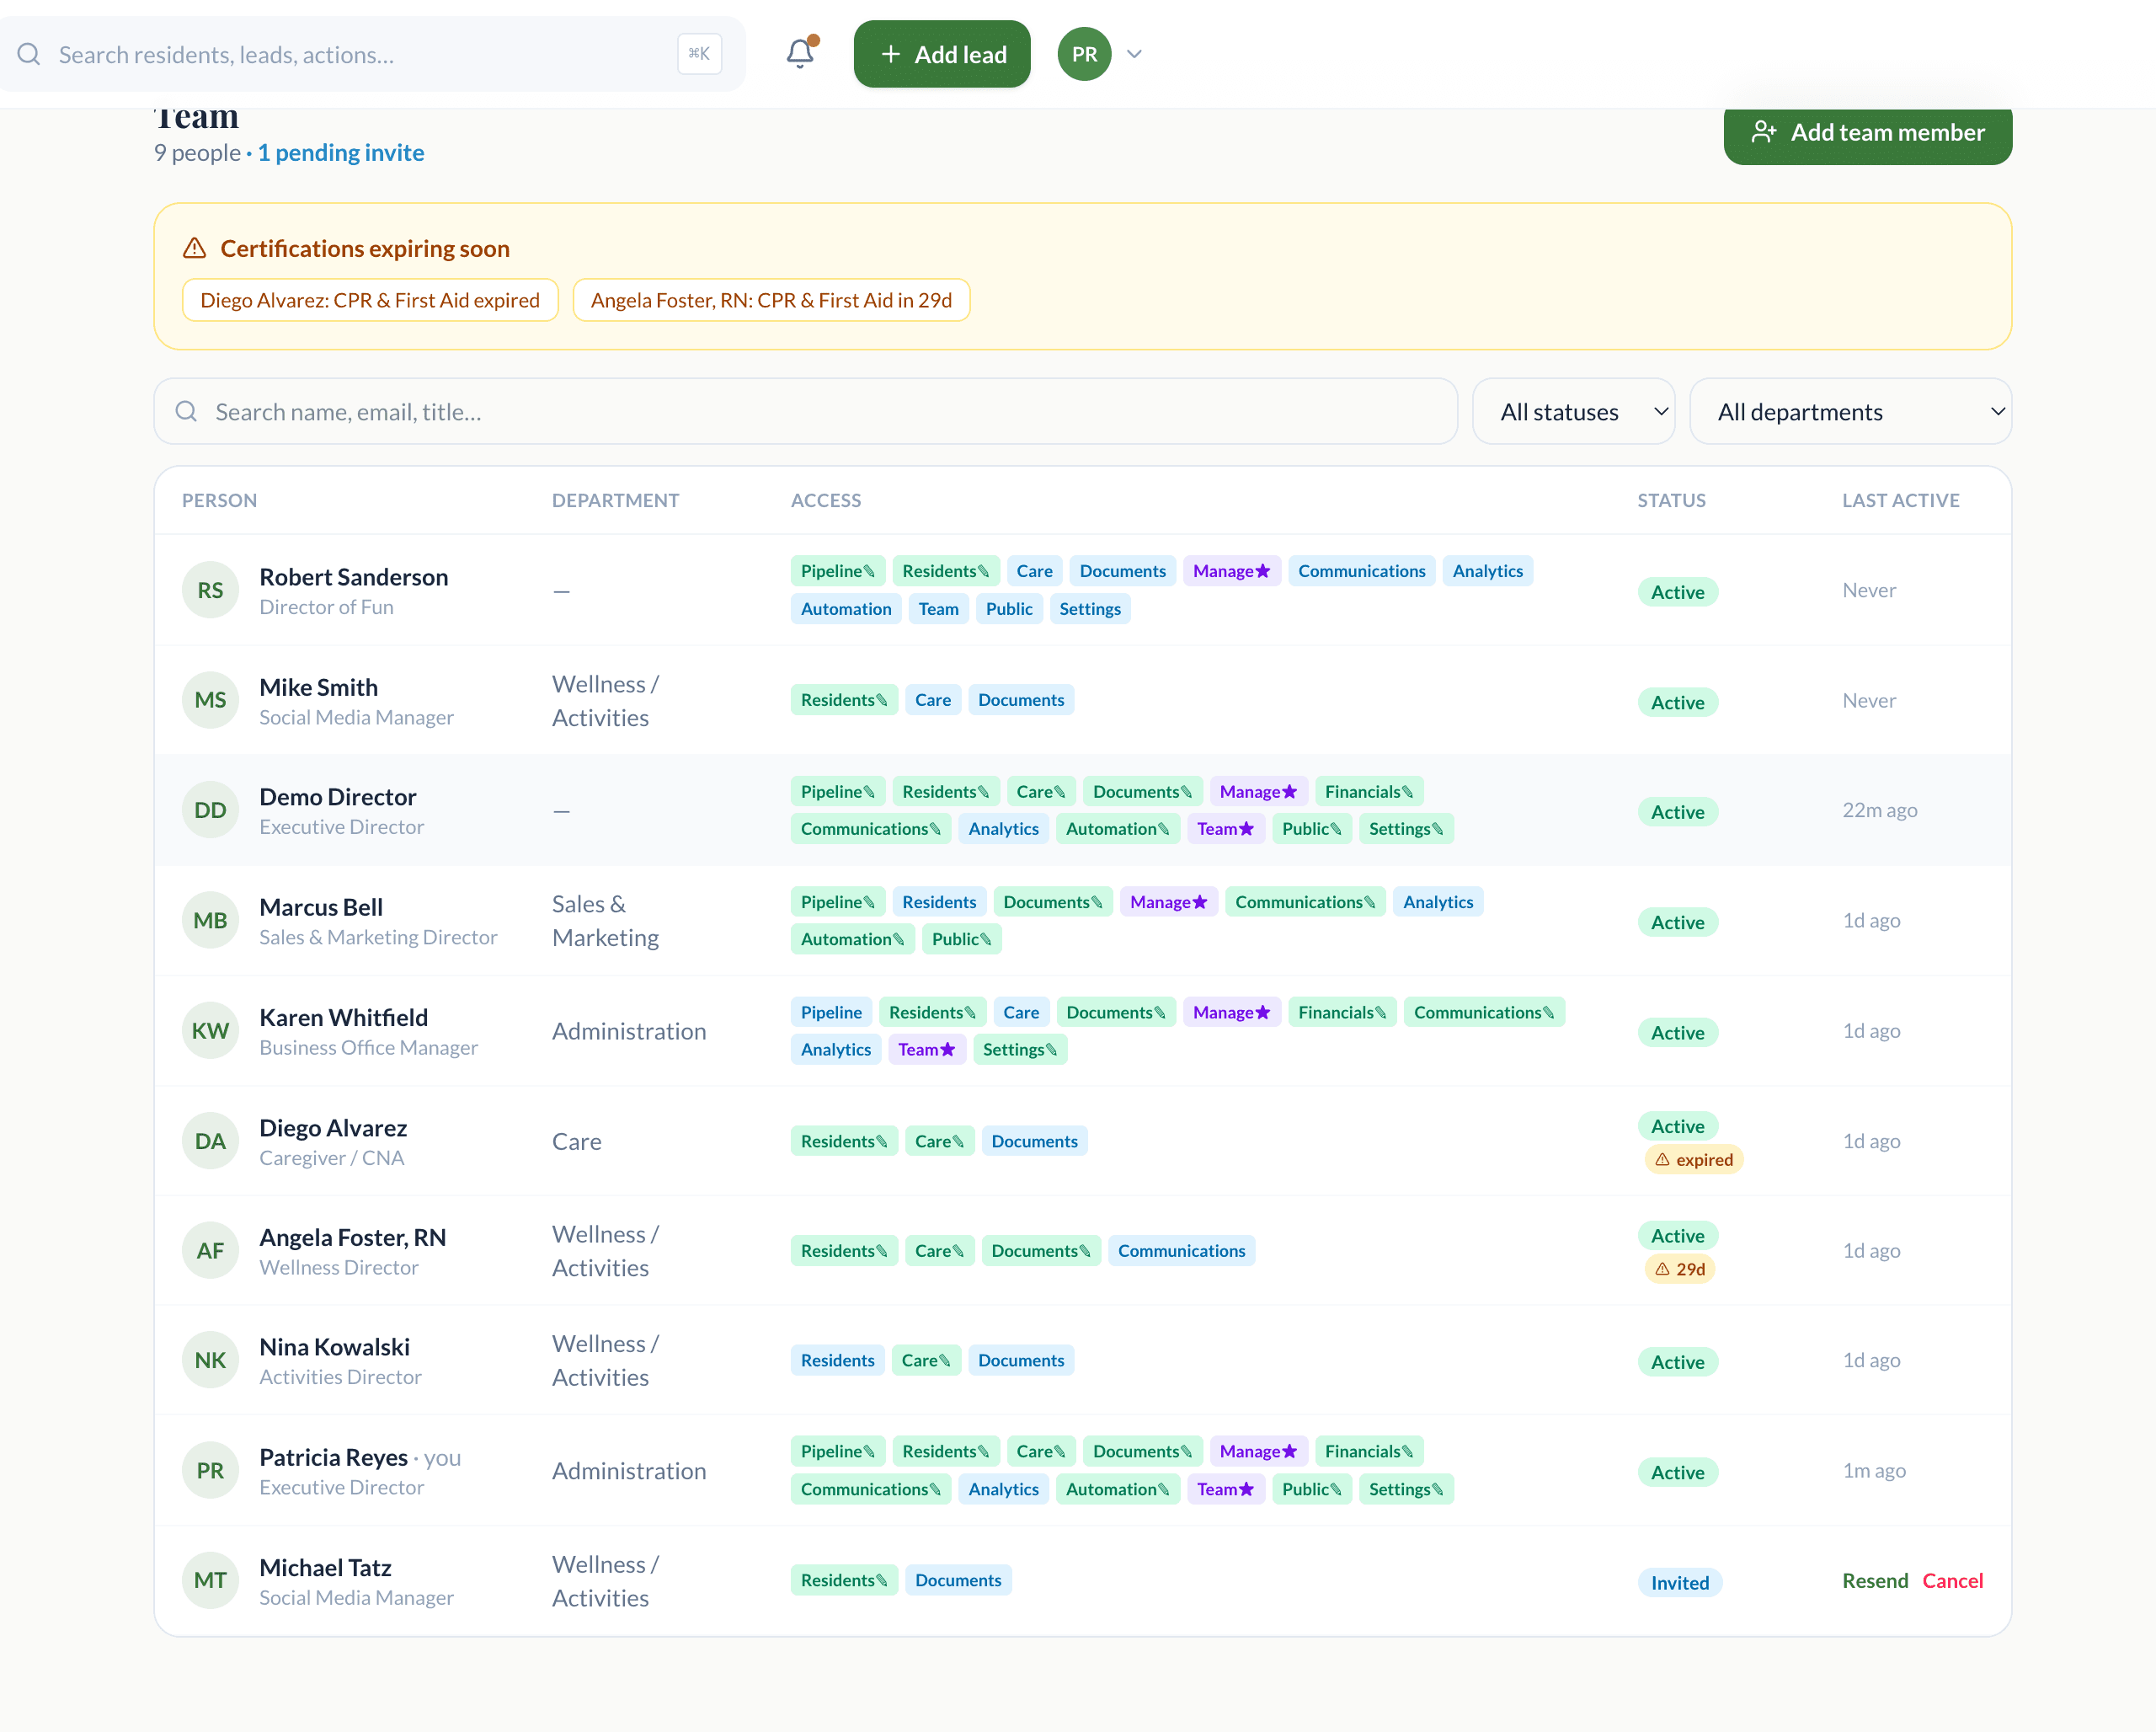Click the Patricia Reyes name
The image size is (2156, 1732).
tap(333, 1458)
